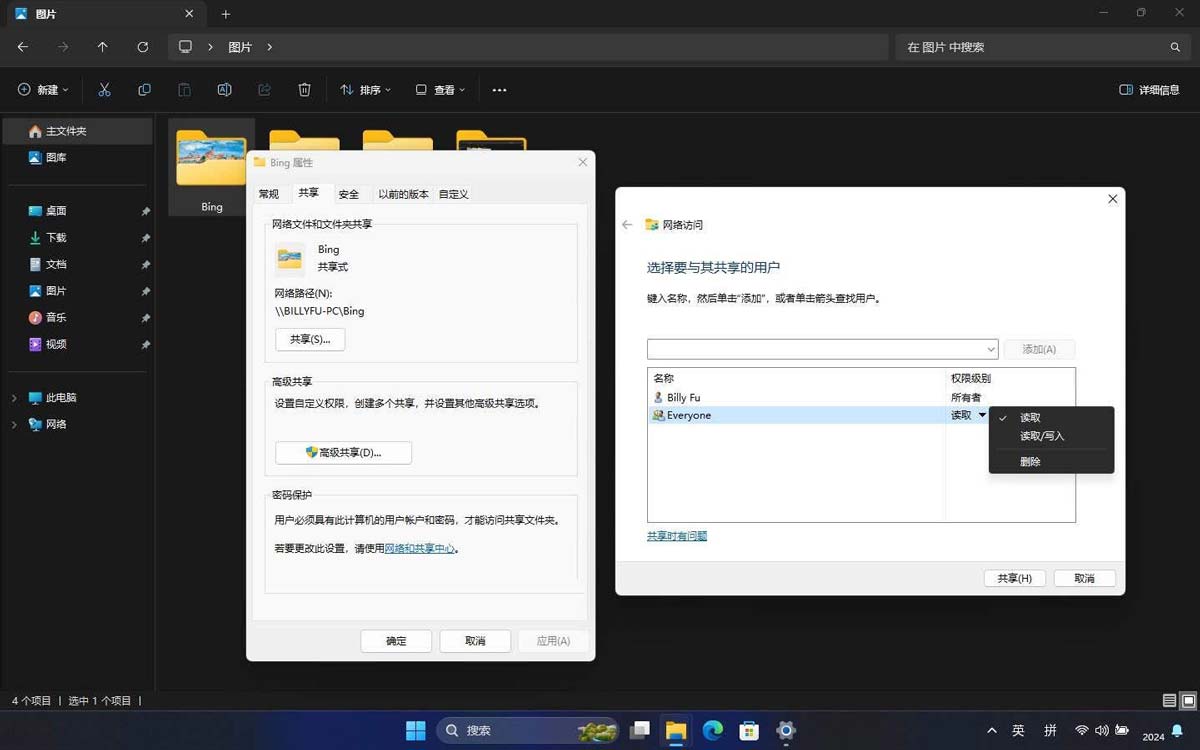Switch to large thumbnails view icon
Image resolution: width=1200 pixels, height=750 pixels.
point(1188,701)
